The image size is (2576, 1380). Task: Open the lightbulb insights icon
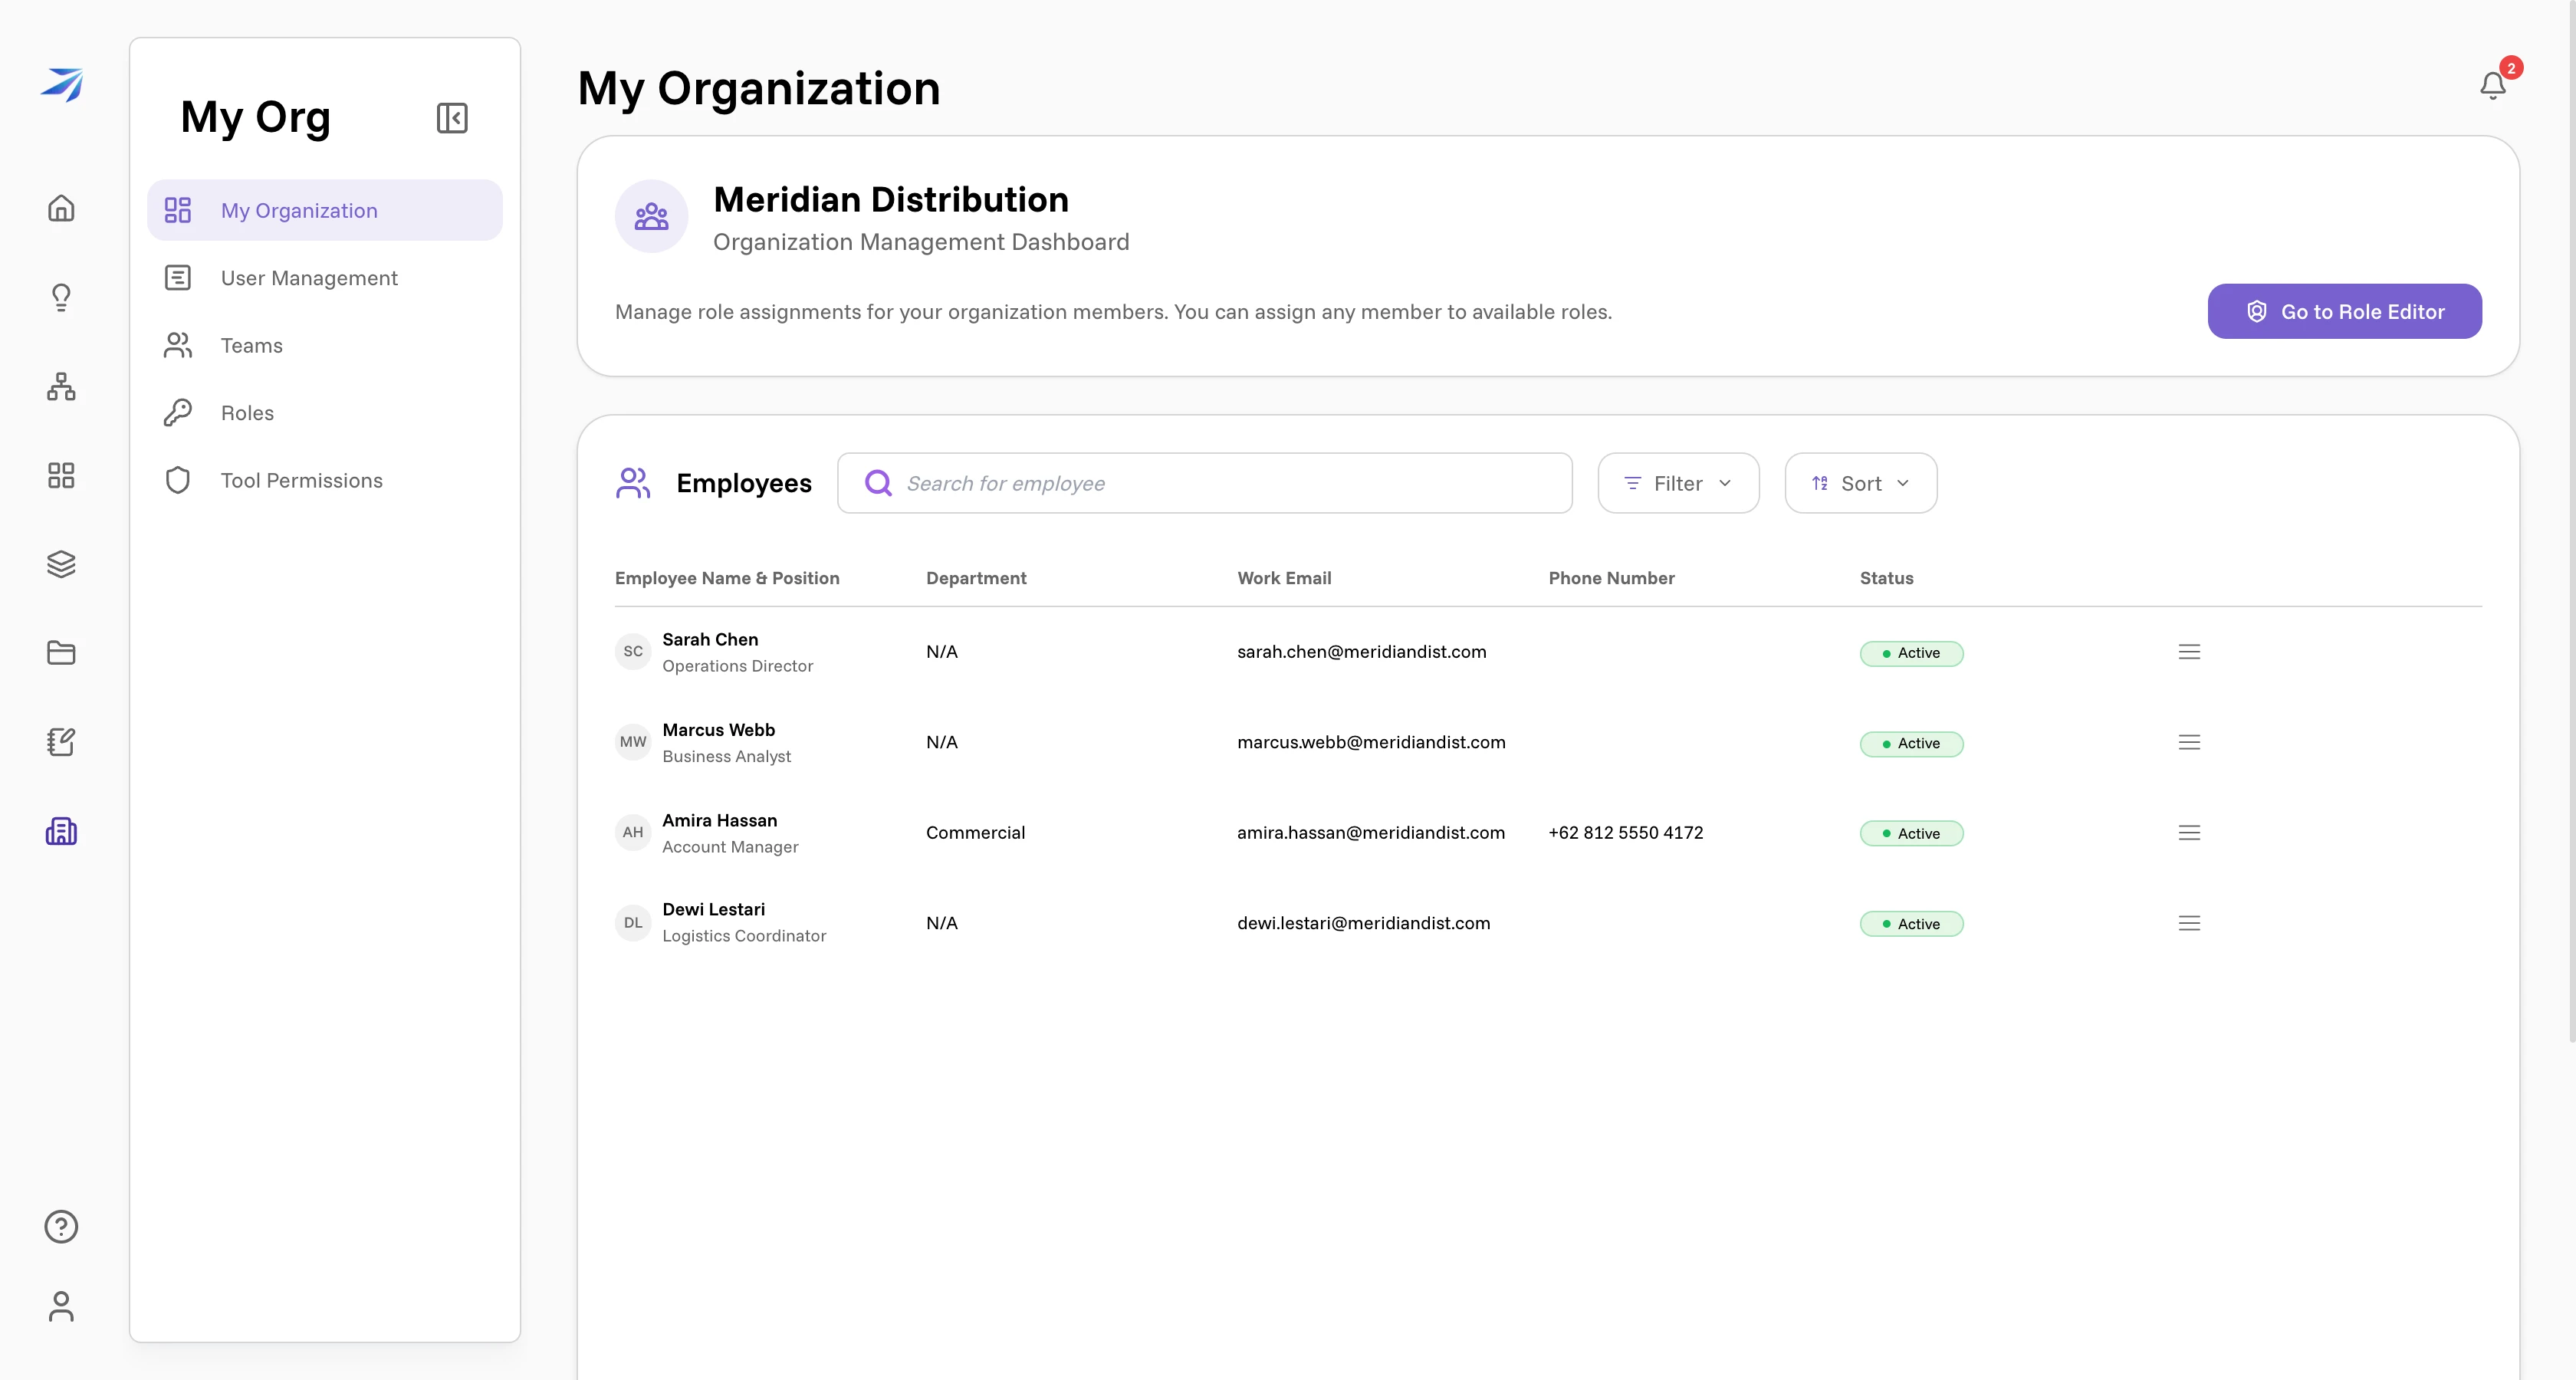[61, 297]
